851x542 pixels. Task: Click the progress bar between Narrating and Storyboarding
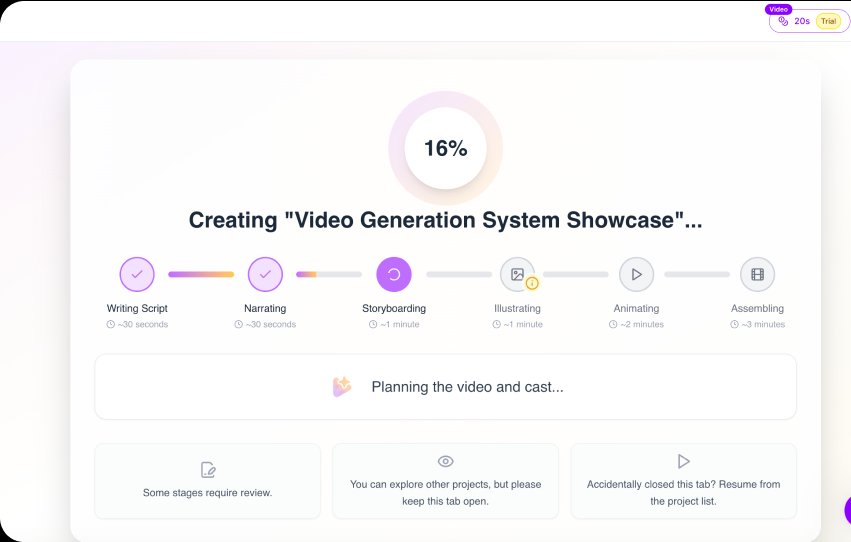(x=329, y=274)
